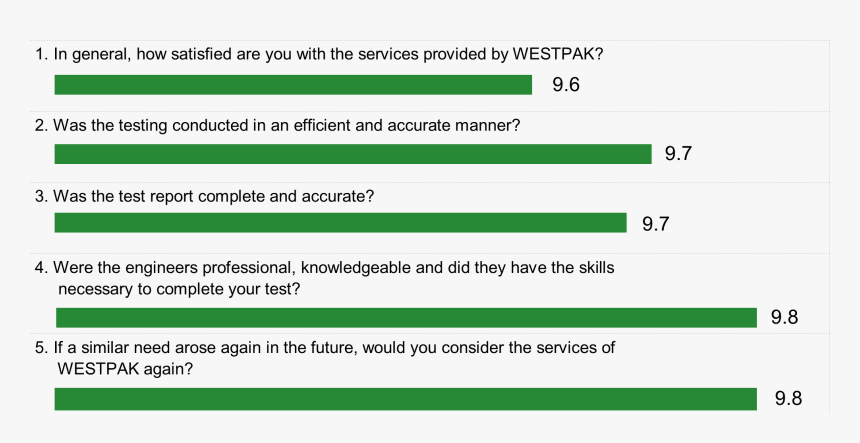The width and height of the screenshot is (860, 443).
Task: Click the 'WESTPAK again?' text line
Action: (x=125, y=368)
